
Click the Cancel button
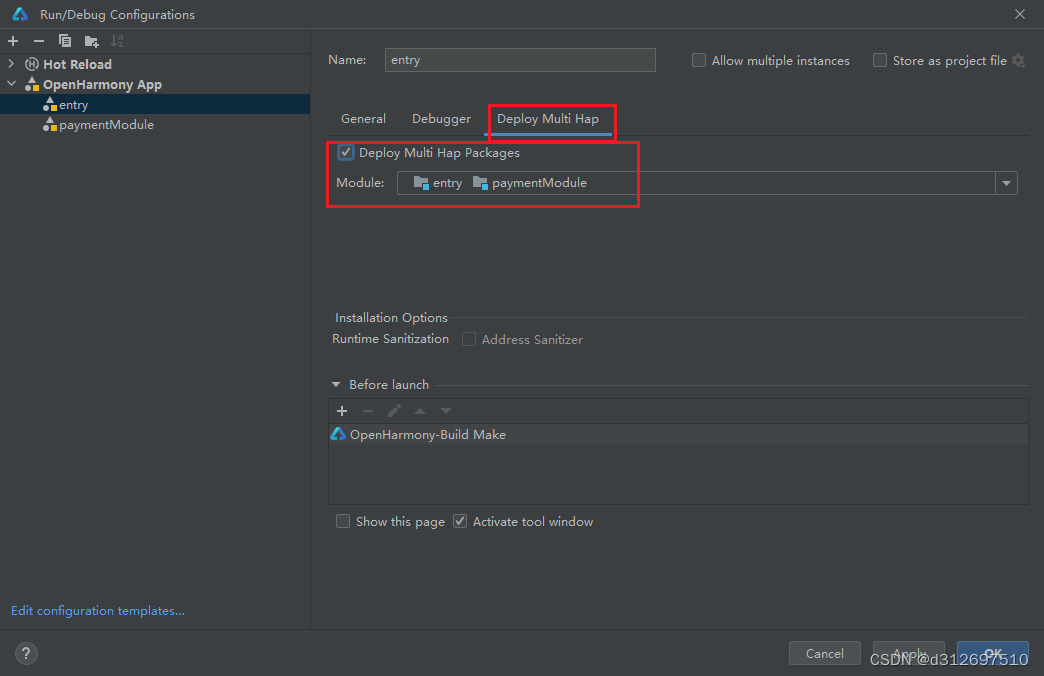click(x=824, y=653)
